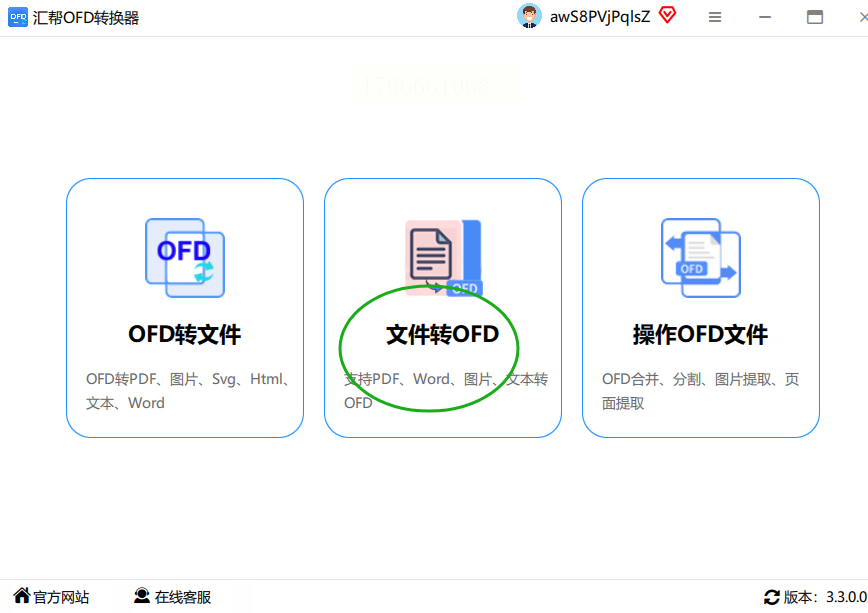Click description 'OFD合并、分割、图片提取、页面提取'
This screenshot has width=868, height=613.
click(x=701, y=391)
